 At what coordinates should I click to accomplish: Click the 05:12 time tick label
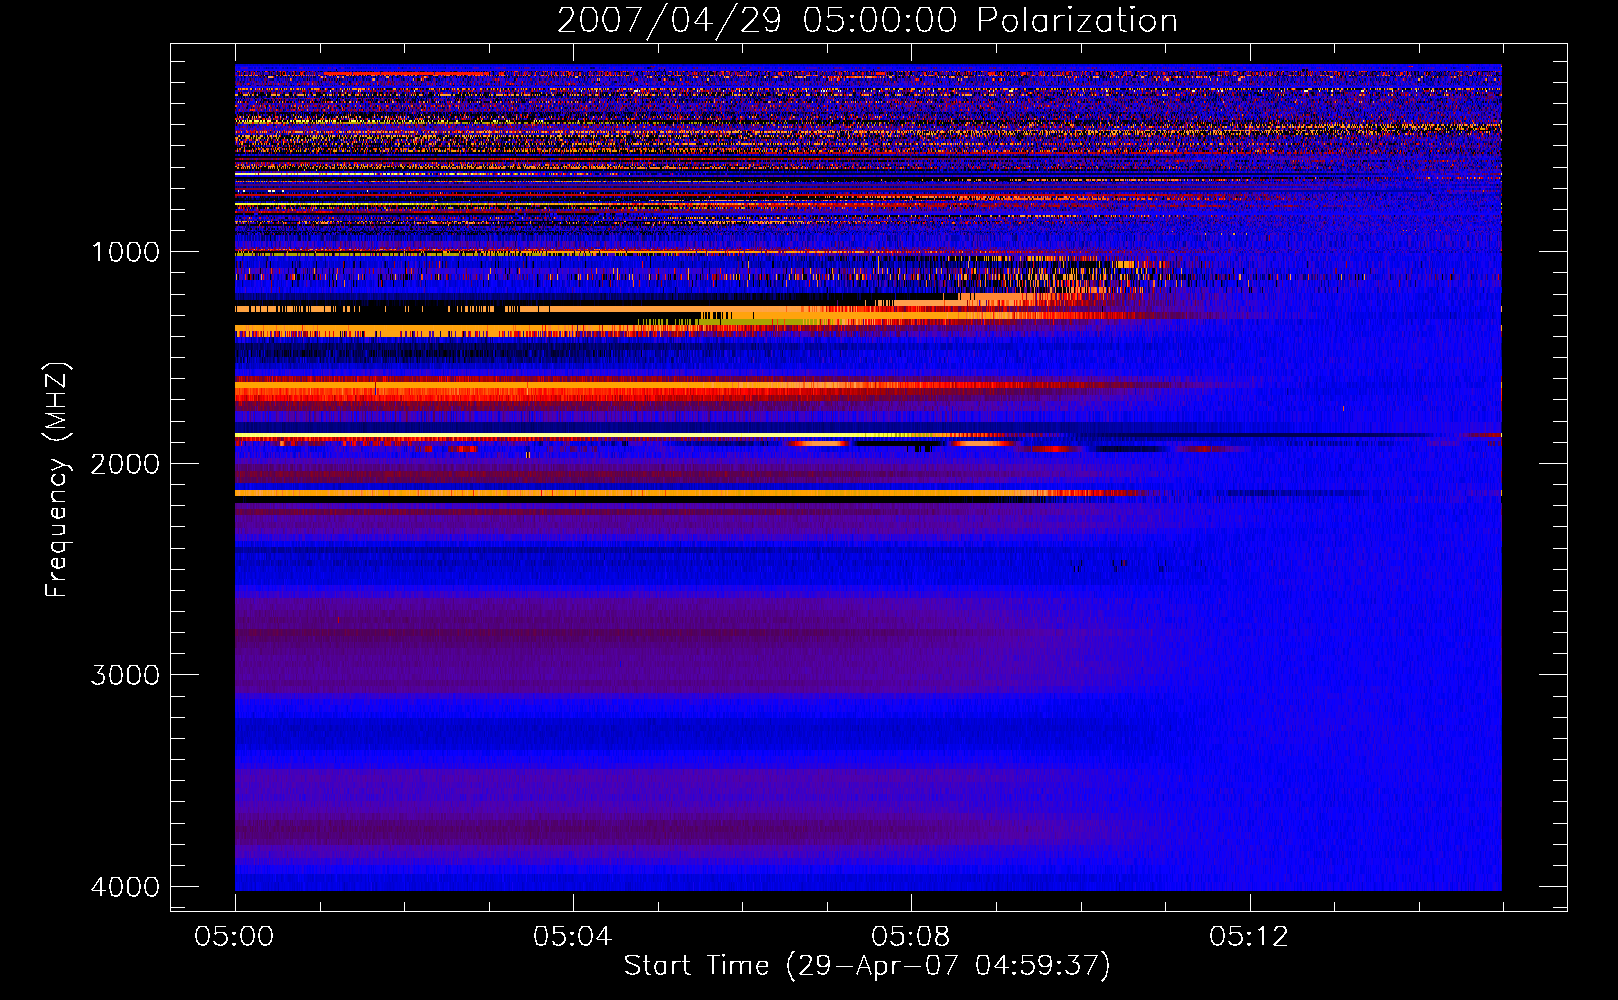point(1248,937)
